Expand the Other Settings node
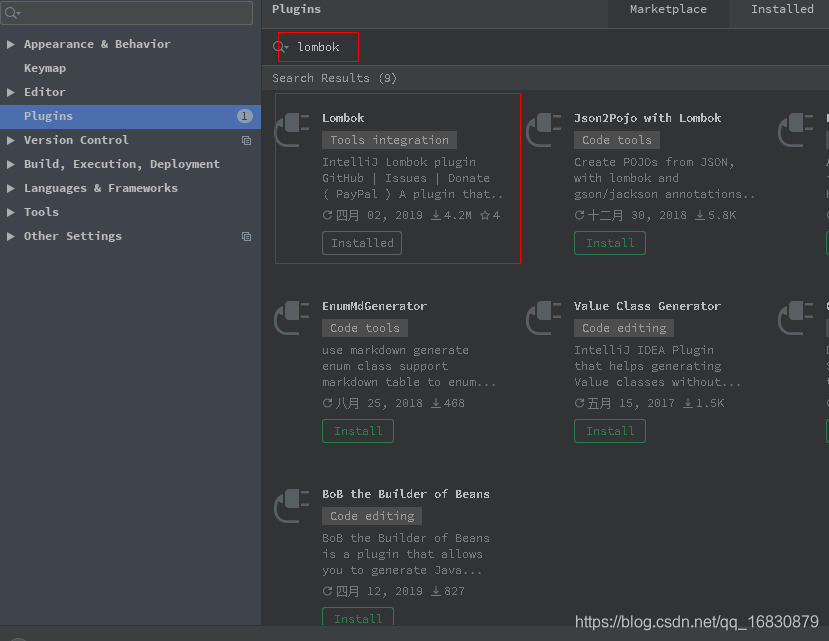The width and height of the screenshot is (829, 641). [11, 236]
